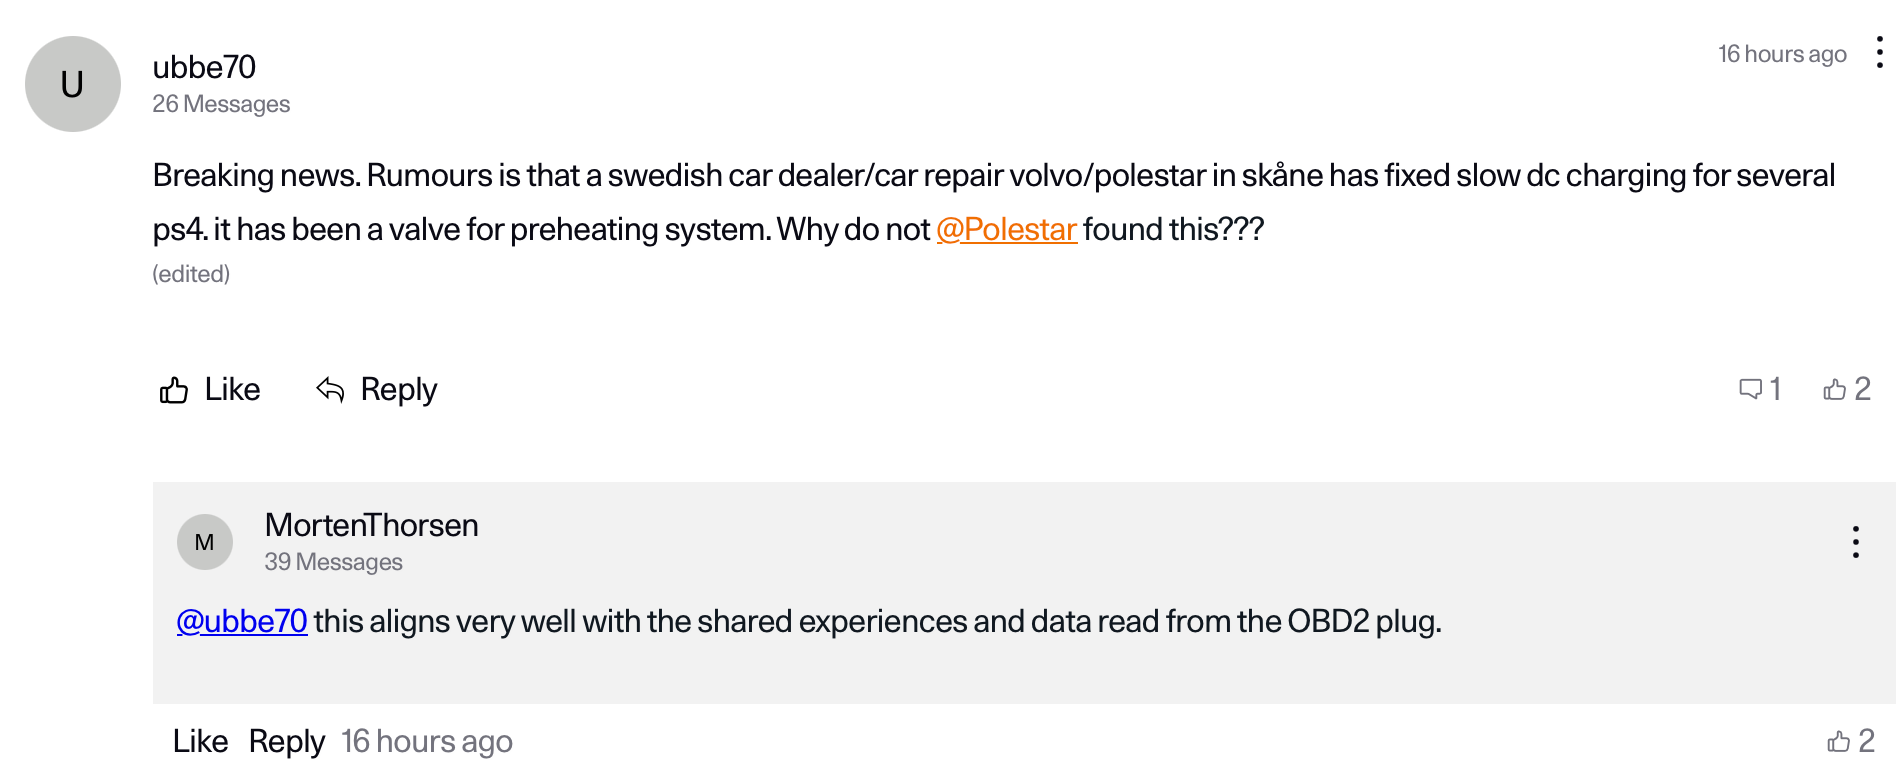Screen dimensions: 1900x770
Task: Open three-dot menu on ubbe70's post
Action: pyautogui.click(x=1879, y=53)
